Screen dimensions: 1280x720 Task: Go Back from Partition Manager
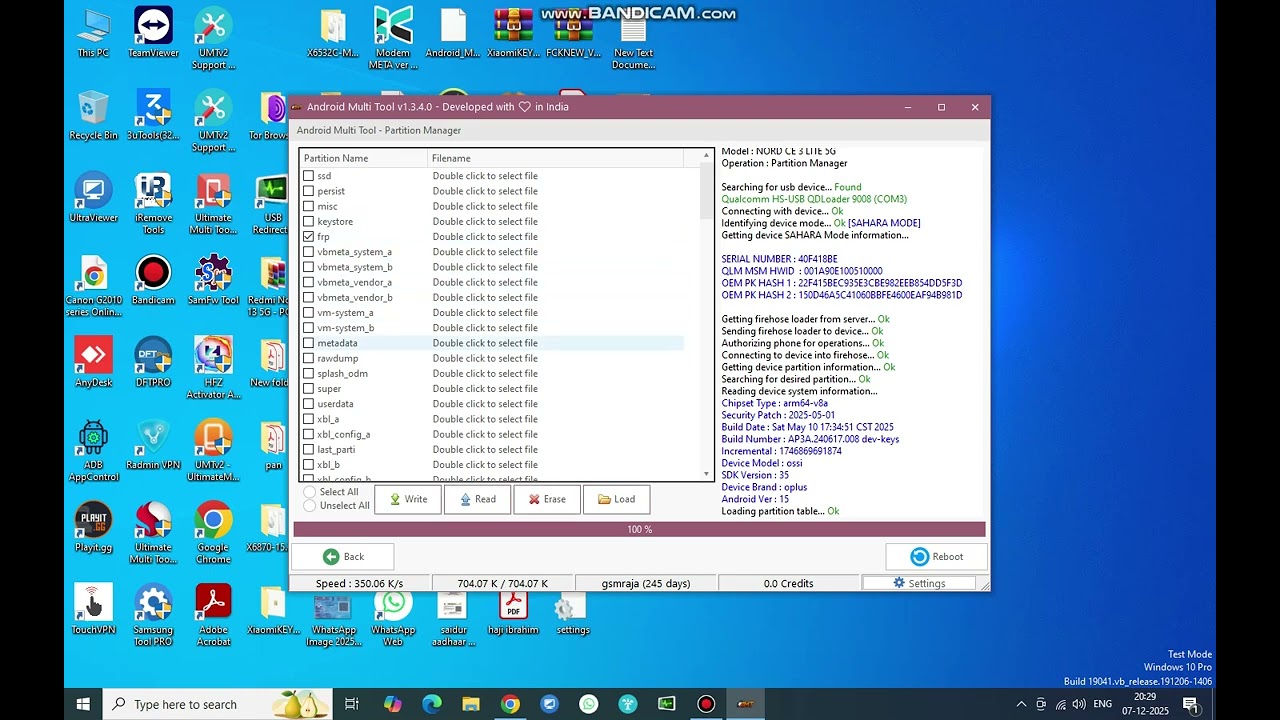click(x=343, y=557)
